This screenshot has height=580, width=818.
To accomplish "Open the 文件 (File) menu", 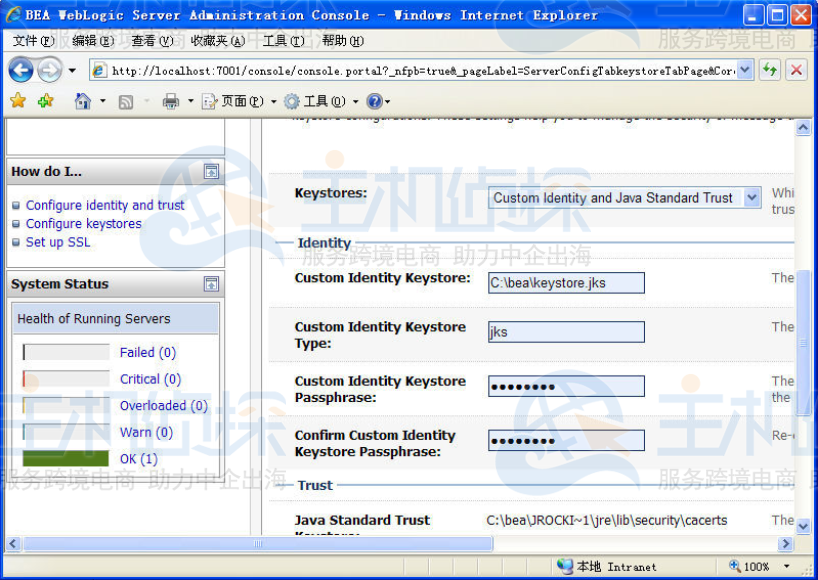I will coord(34,41).
